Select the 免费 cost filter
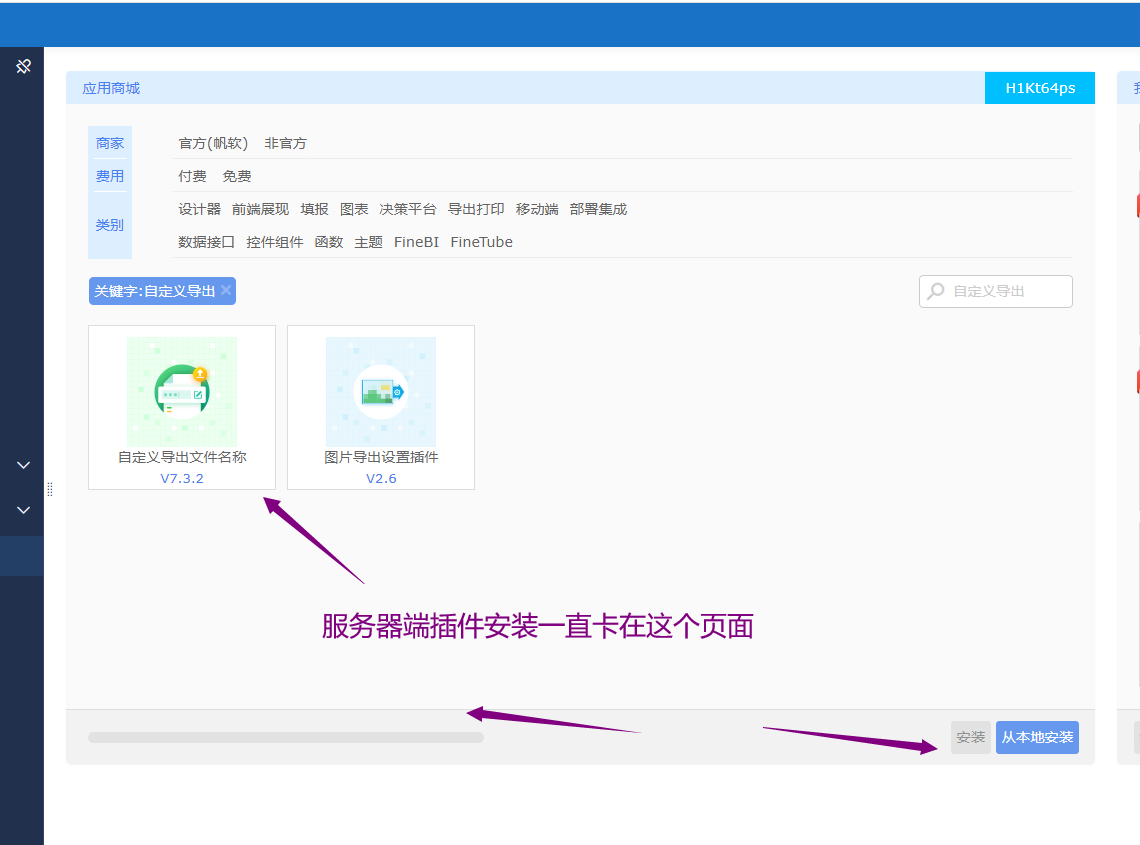This screenshot has width=1140, height=845. coord(237,177)
